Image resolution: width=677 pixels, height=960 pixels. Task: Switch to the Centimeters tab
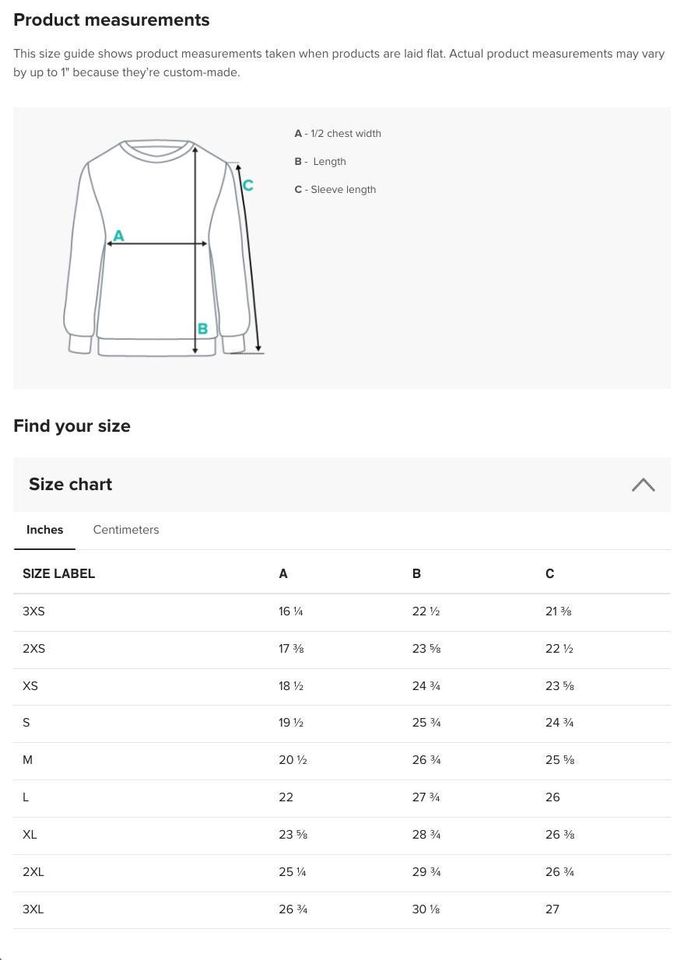[126, 530]
